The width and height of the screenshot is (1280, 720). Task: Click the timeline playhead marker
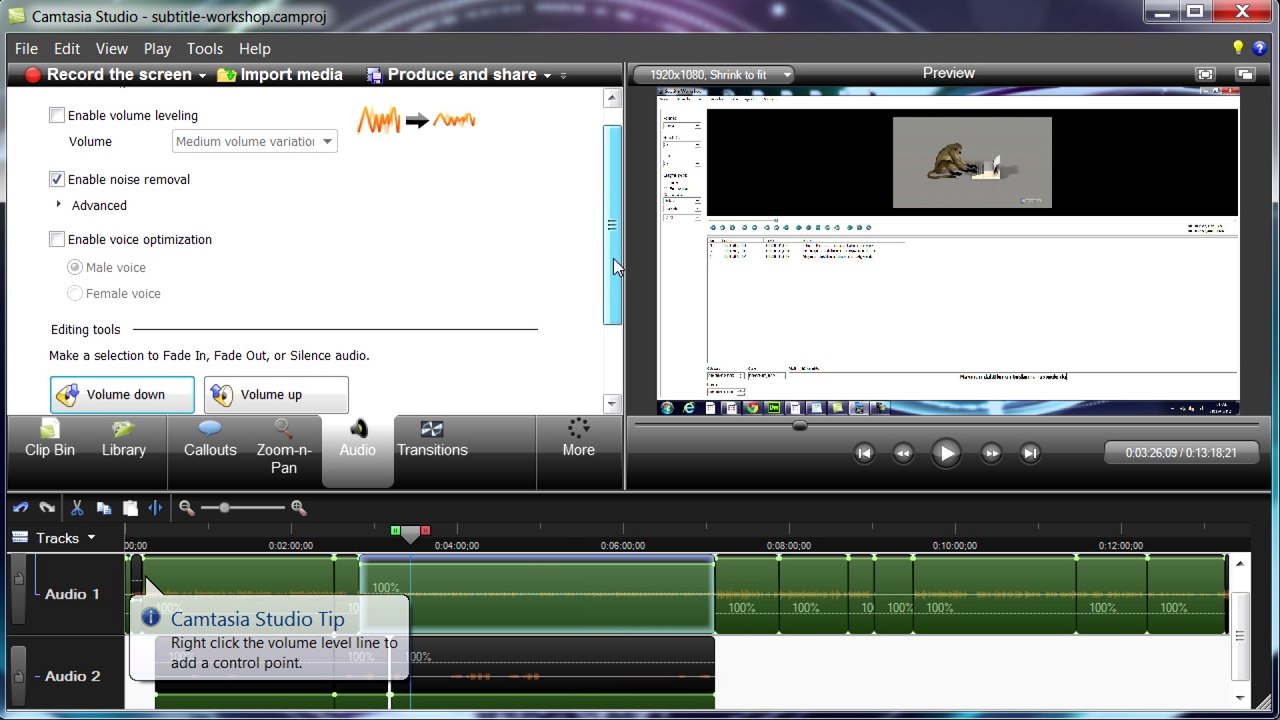pyautogui.click(x=410, y=535)
